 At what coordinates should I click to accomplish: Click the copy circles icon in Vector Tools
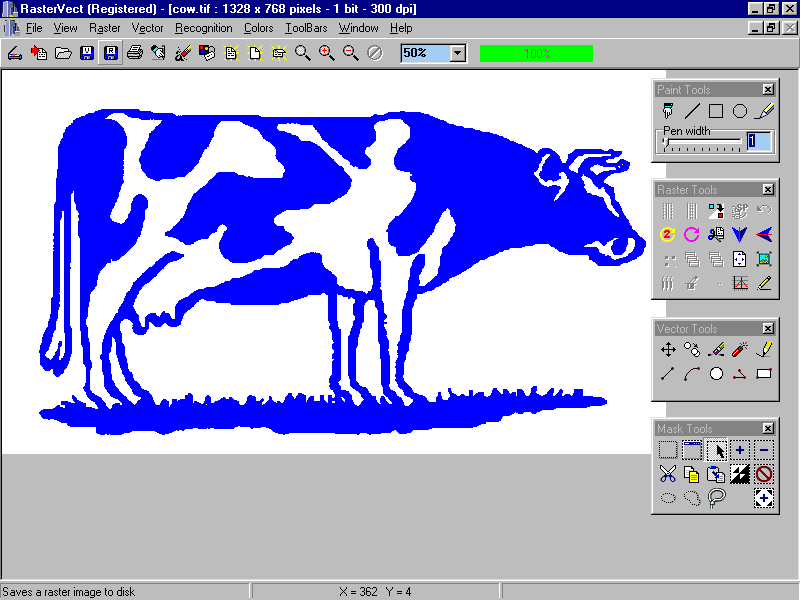click(692, 349)
